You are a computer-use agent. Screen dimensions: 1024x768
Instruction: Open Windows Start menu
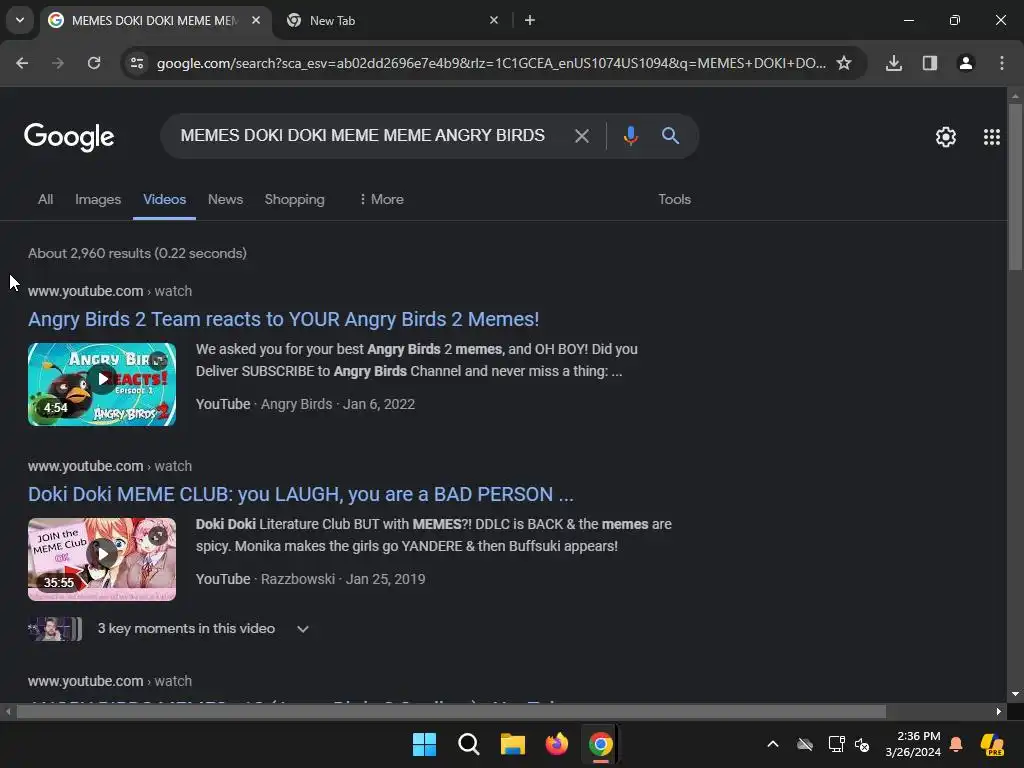tap(424, 744)
